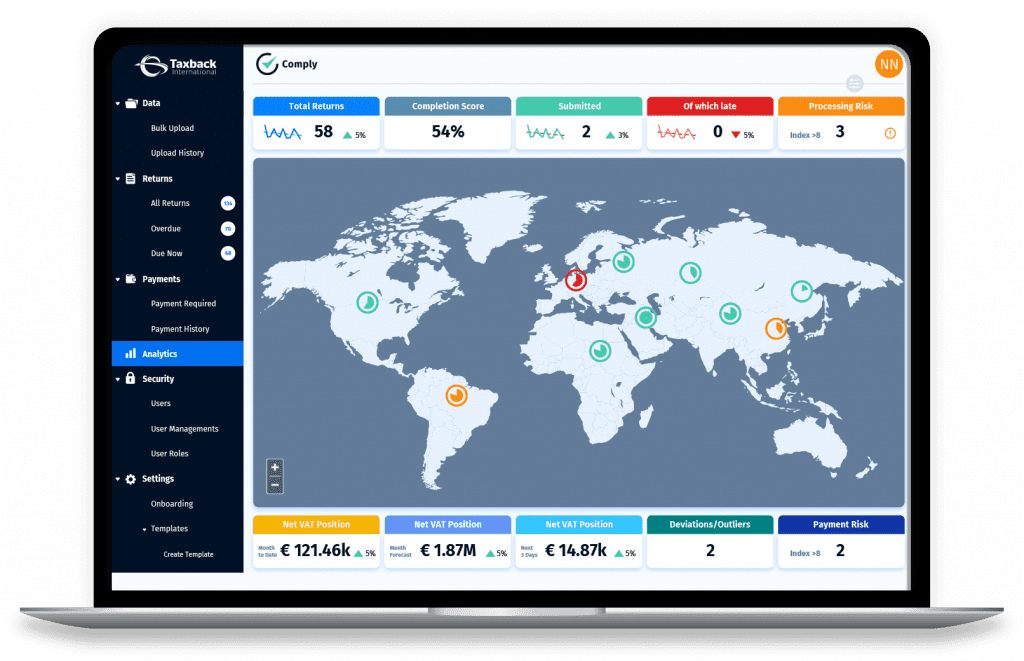Select the red map marker in Europe
Viewport: 1024px width, 661px height.
[x=575, y=280]
